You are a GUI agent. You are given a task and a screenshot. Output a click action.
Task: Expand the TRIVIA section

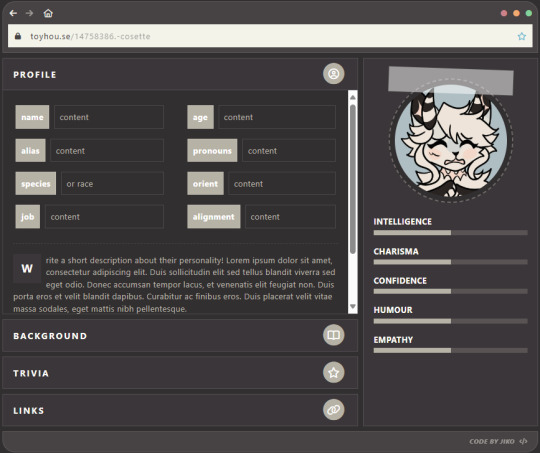pyautogui.click(x=180, y=373)
